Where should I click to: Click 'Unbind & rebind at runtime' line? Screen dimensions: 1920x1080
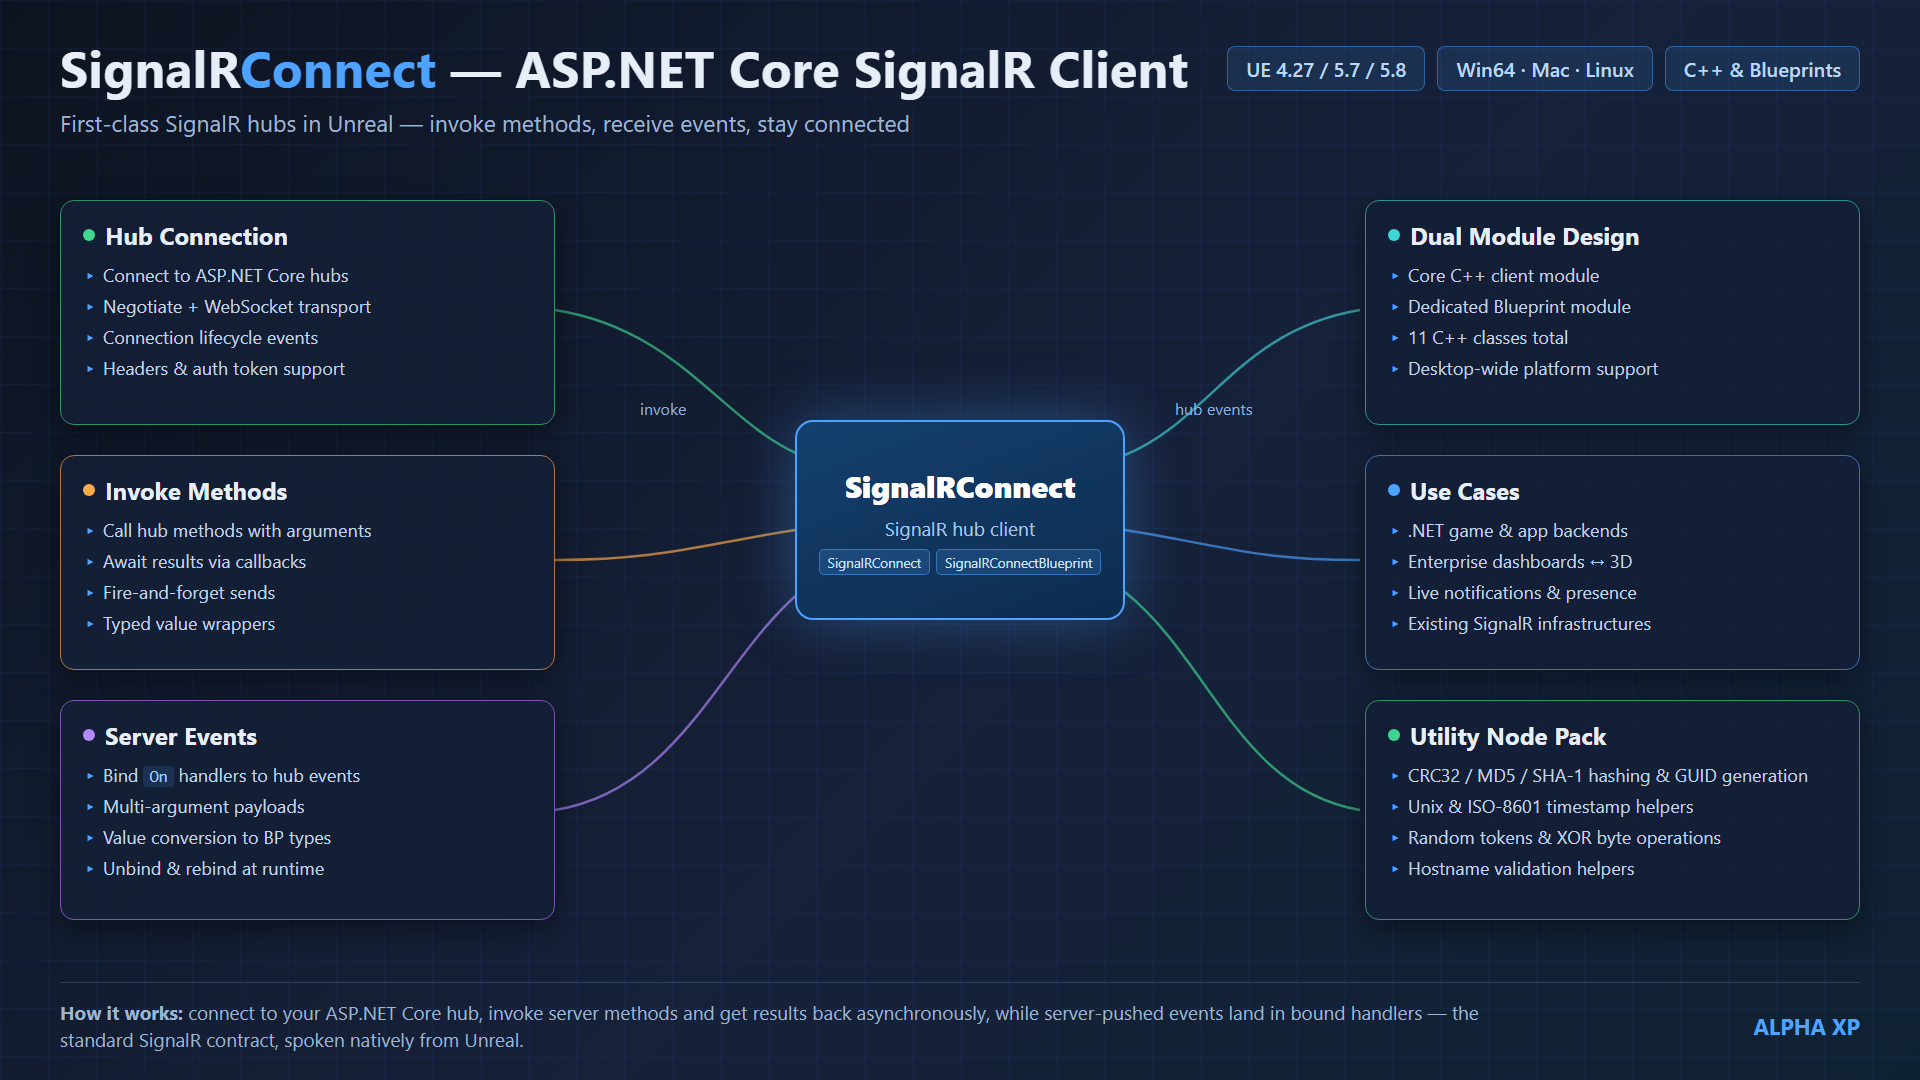[213, 869]
